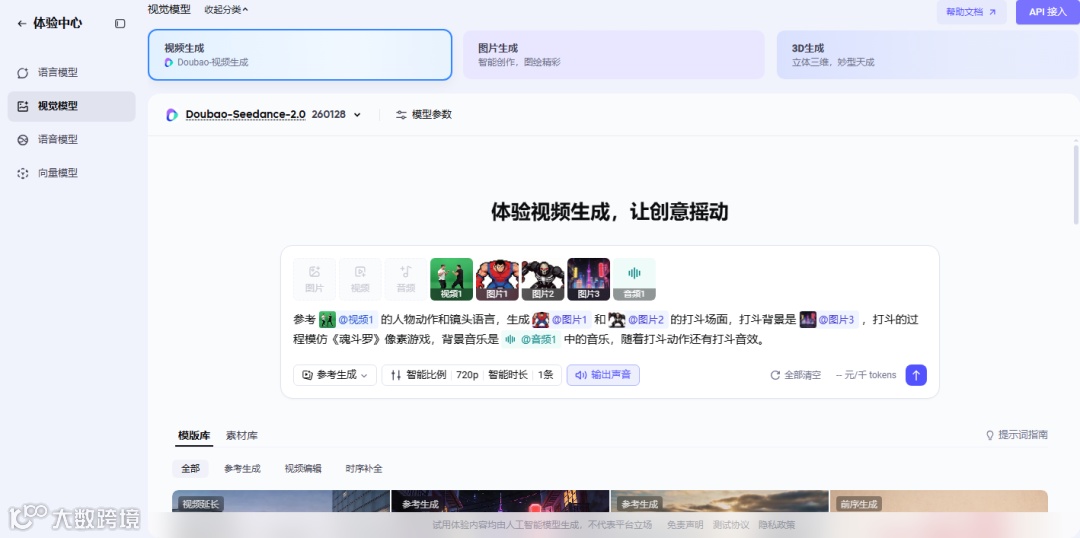This screenshot has height=538, width=1080.
Task: Select the 音频1 waveform thumbnail
Action: (634, 279)
